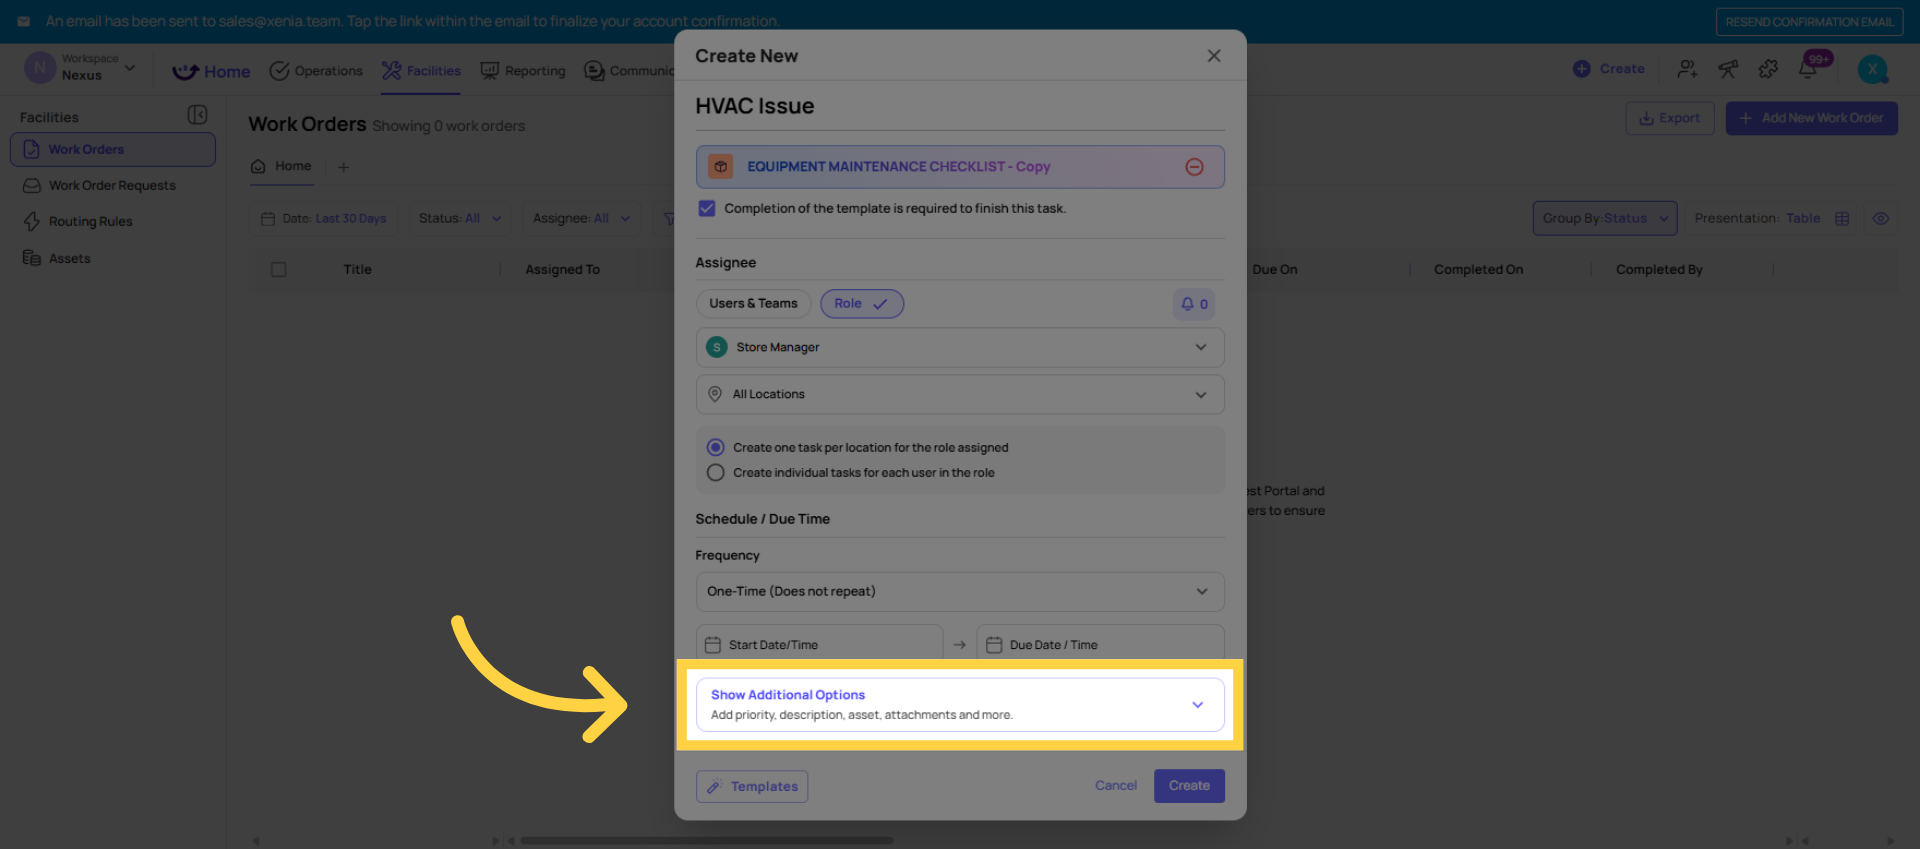Screen dimensions: 1920x849
Task: Open the invite user icon in header
Action: [x=1687, y=69]
